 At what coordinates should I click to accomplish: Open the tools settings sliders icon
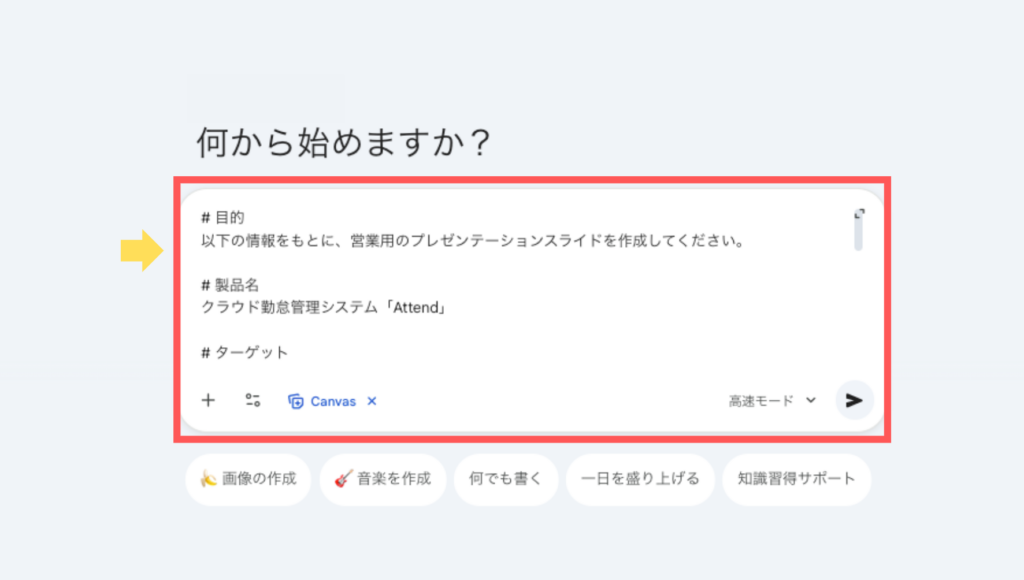click(253, 400)
